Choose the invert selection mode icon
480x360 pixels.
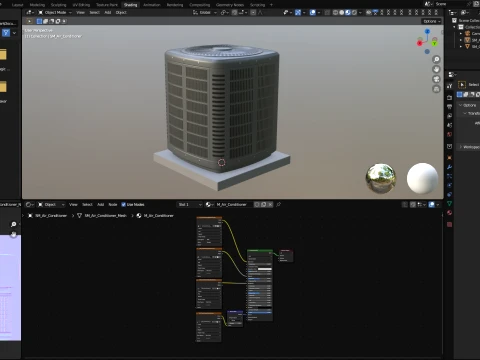point(58,21)
